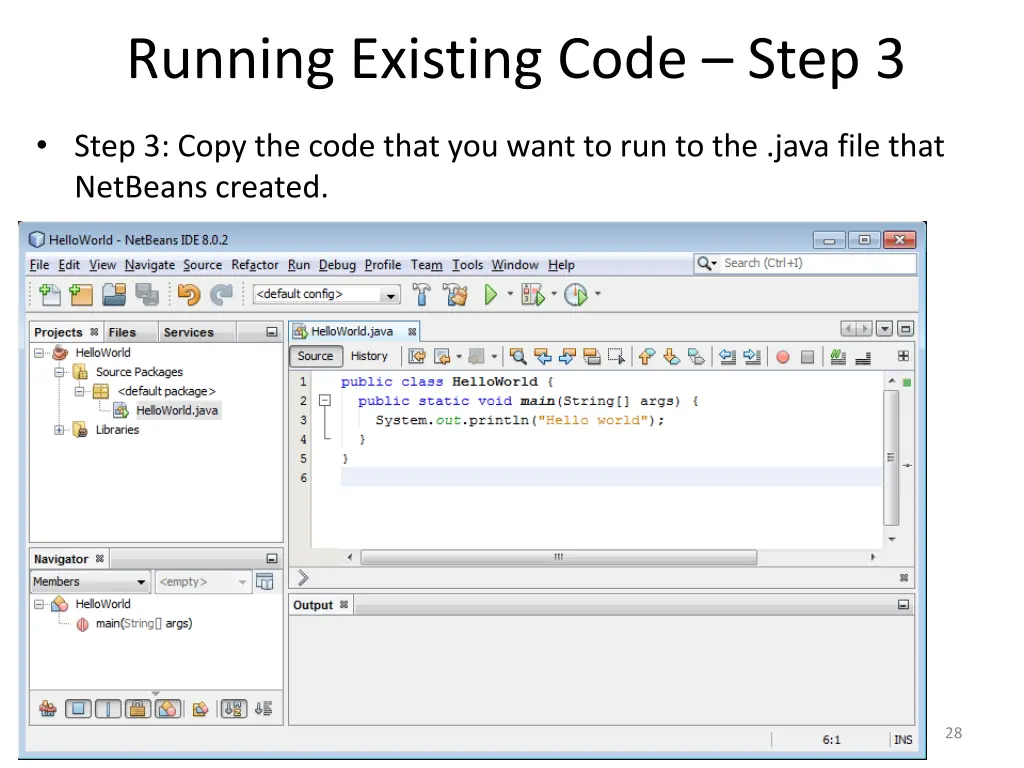1024x768 pixels.
Task: Open the File menu
Action: (x=39, y=264)
